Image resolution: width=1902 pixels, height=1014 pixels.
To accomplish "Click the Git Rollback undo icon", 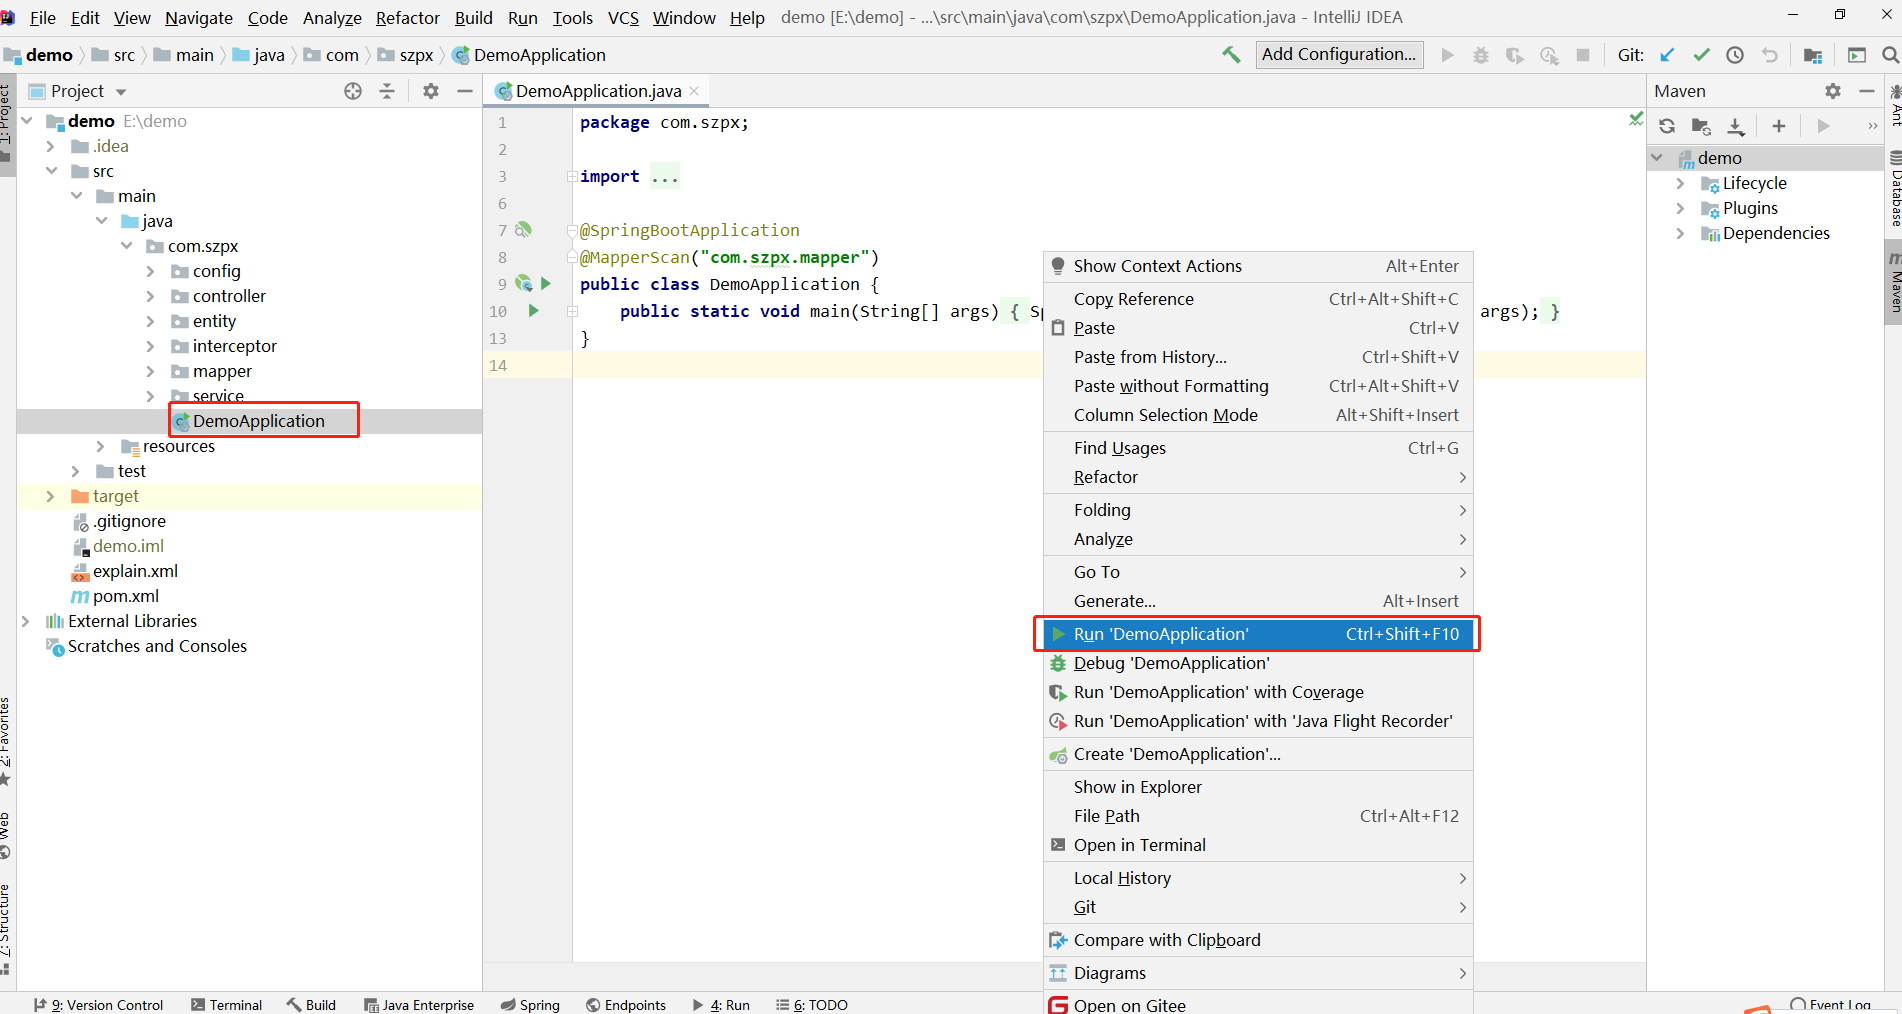I will (1770, 55).
